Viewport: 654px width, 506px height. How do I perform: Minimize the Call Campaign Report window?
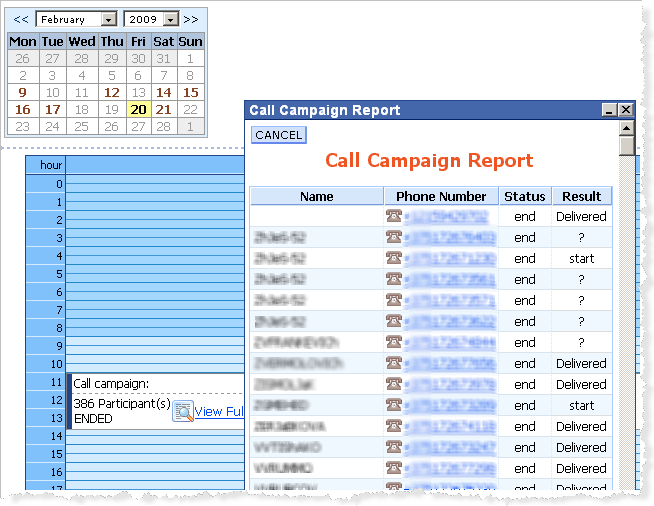(609, 110)
